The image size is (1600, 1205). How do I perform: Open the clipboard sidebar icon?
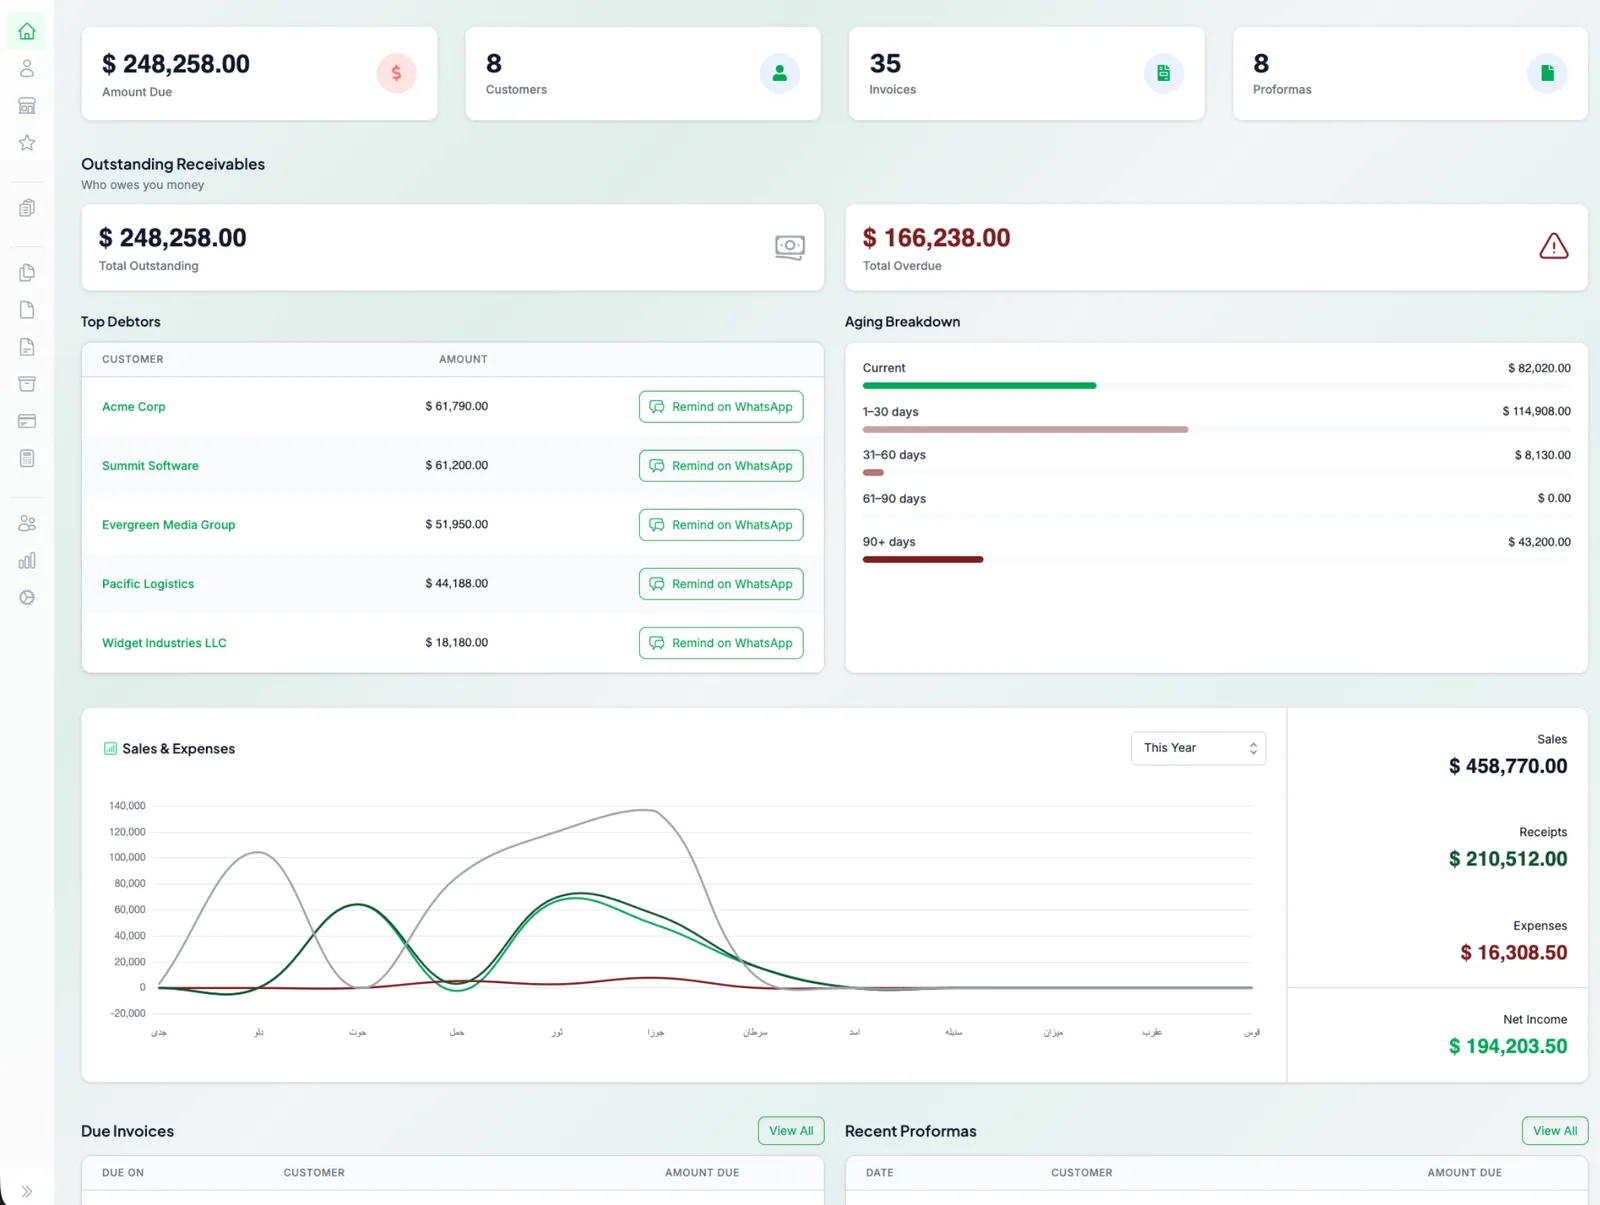pyautogui.click(x=27, y=208)
